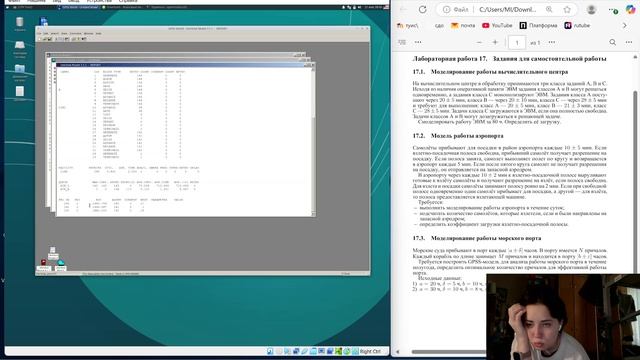Click VirtualBox display status icon
This screenshot has height=360, width=640.
pyautogui.click(x=322, y=351)
